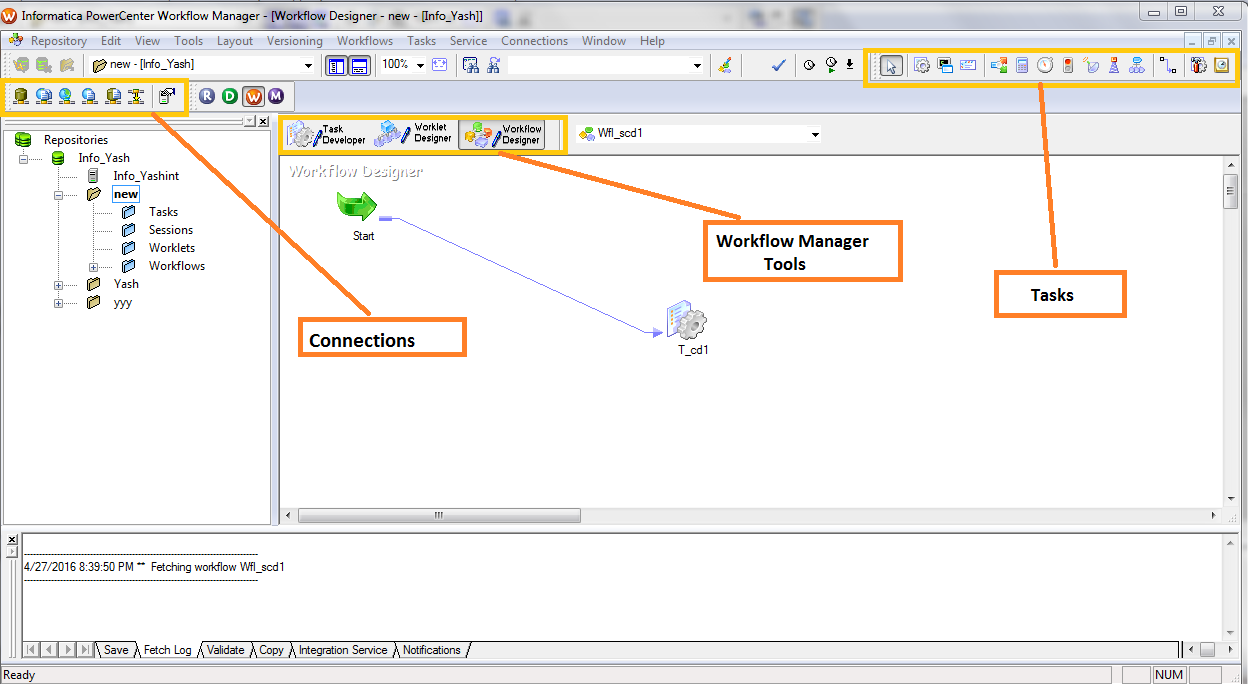1248x684 pixels.
Task: Expand the yyy folder node
Action: [x=58, y=302]
